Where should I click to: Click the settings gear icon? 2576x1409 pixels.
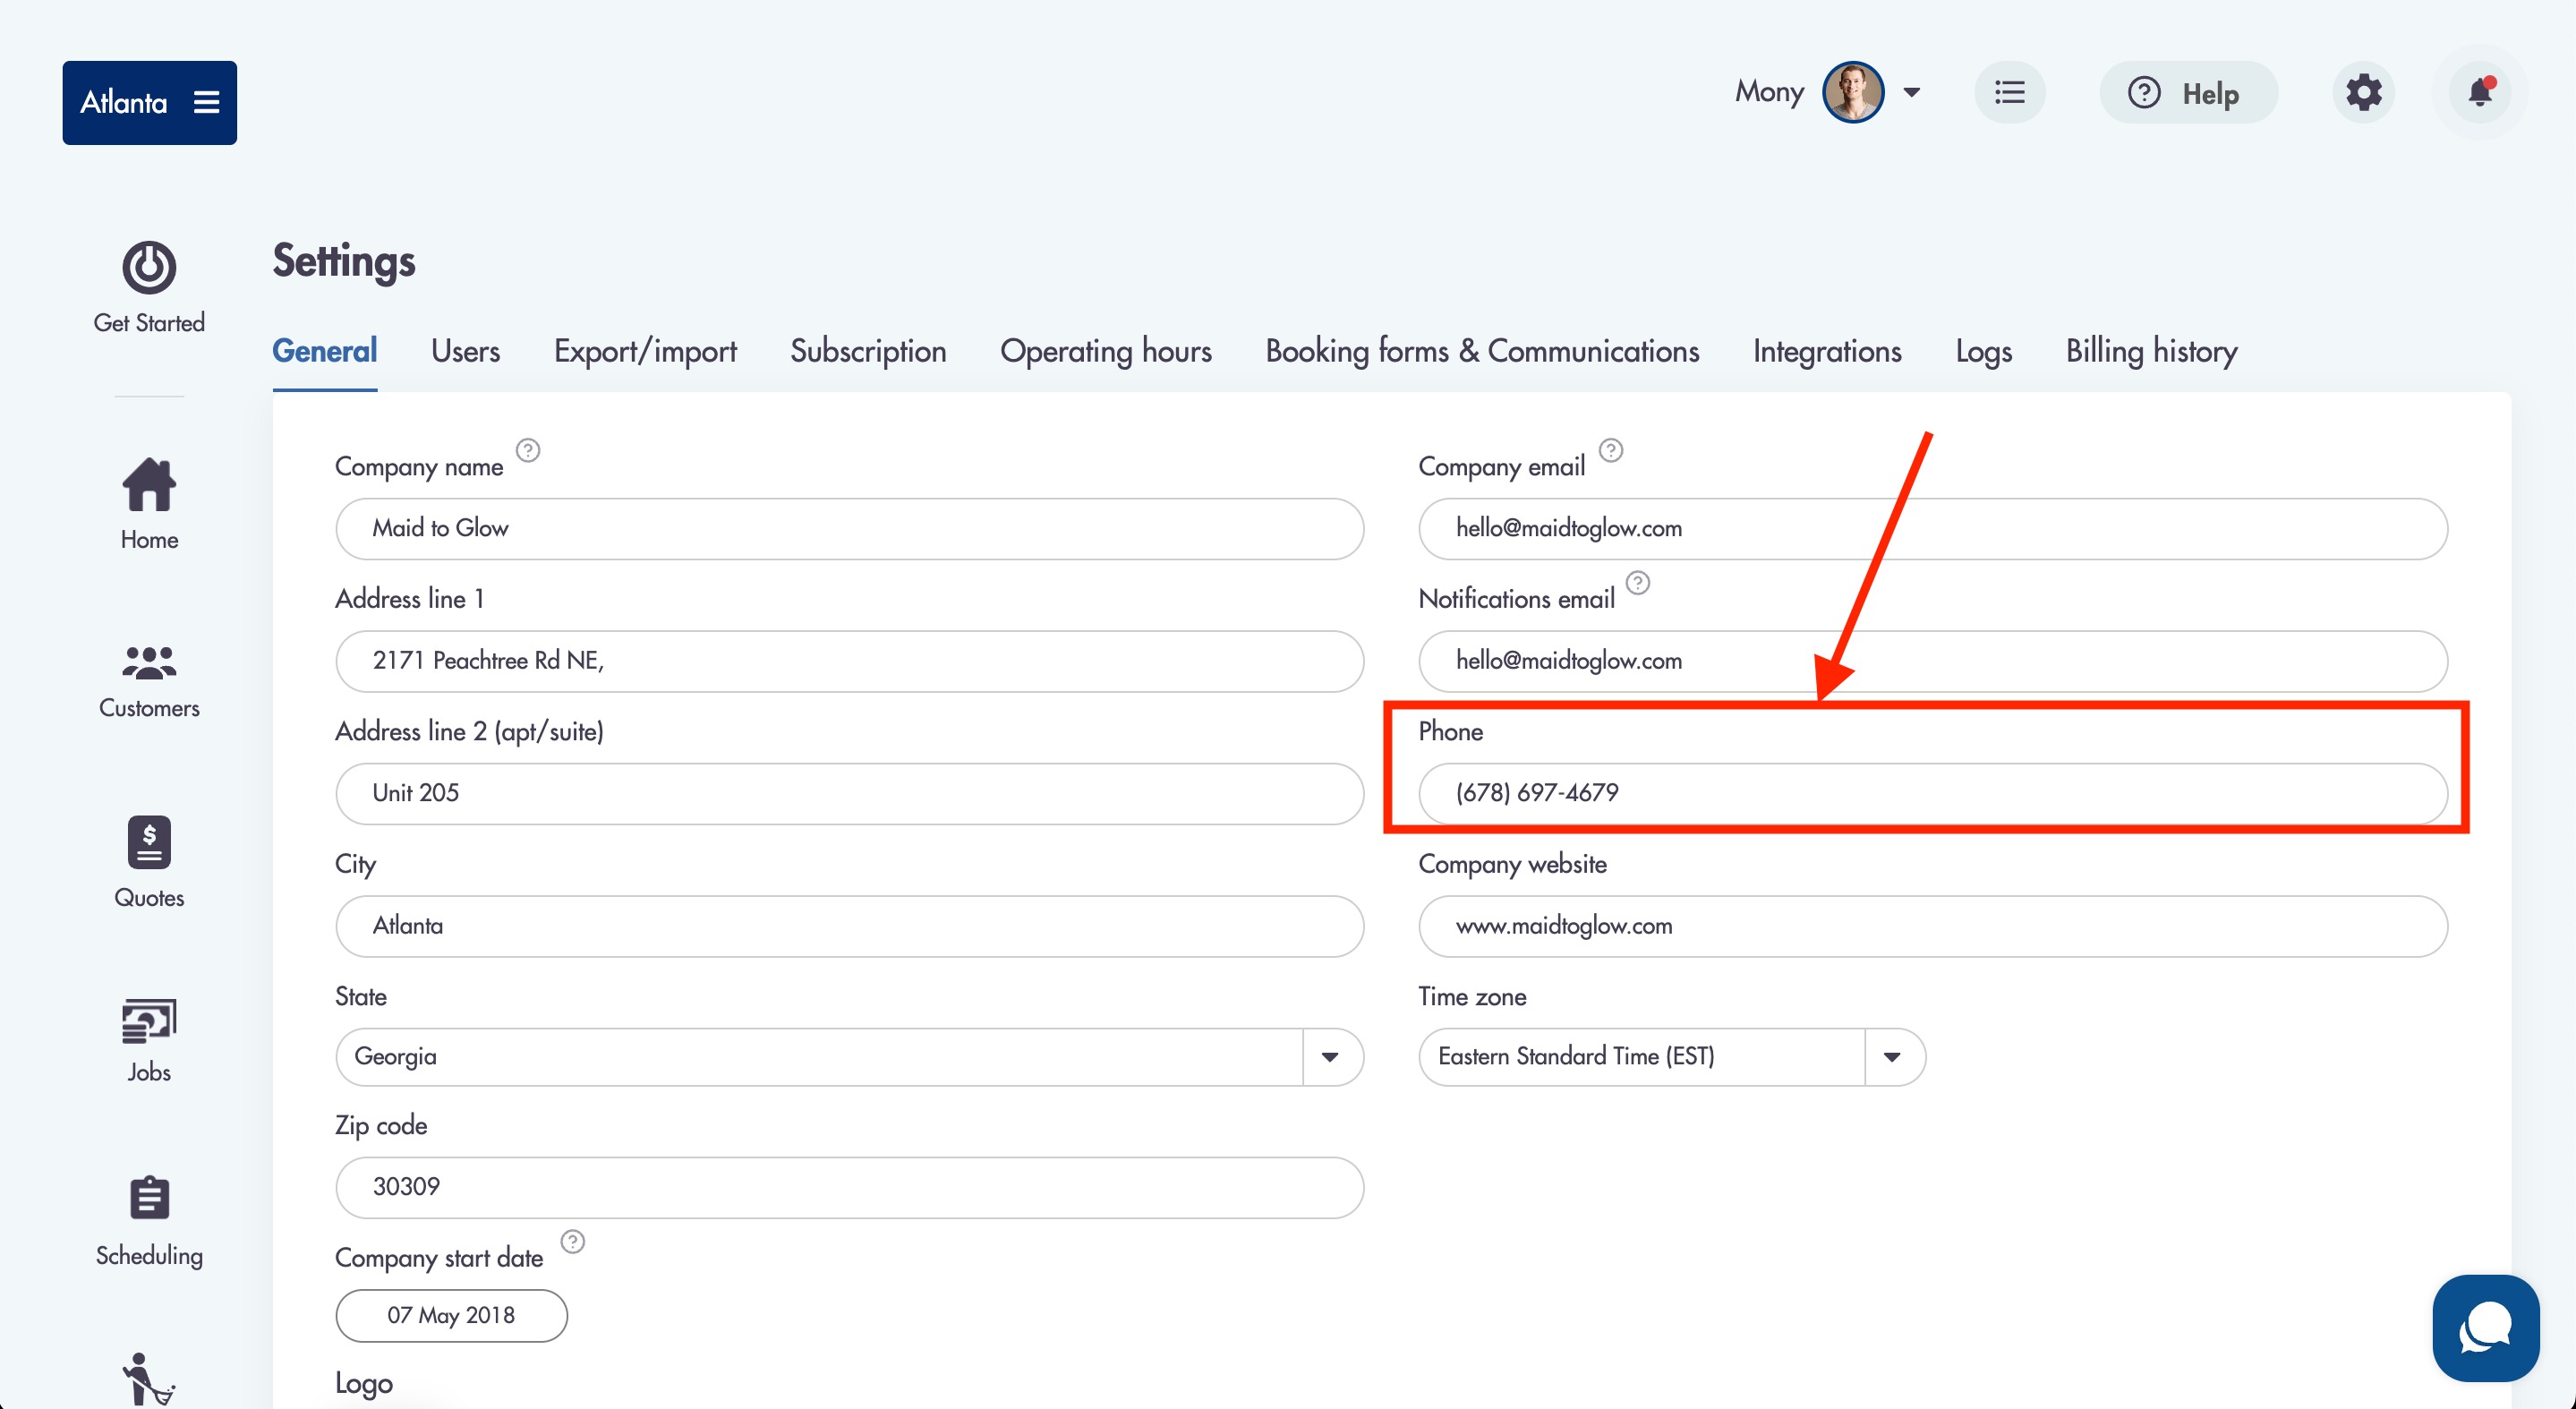pos(2363,92)
